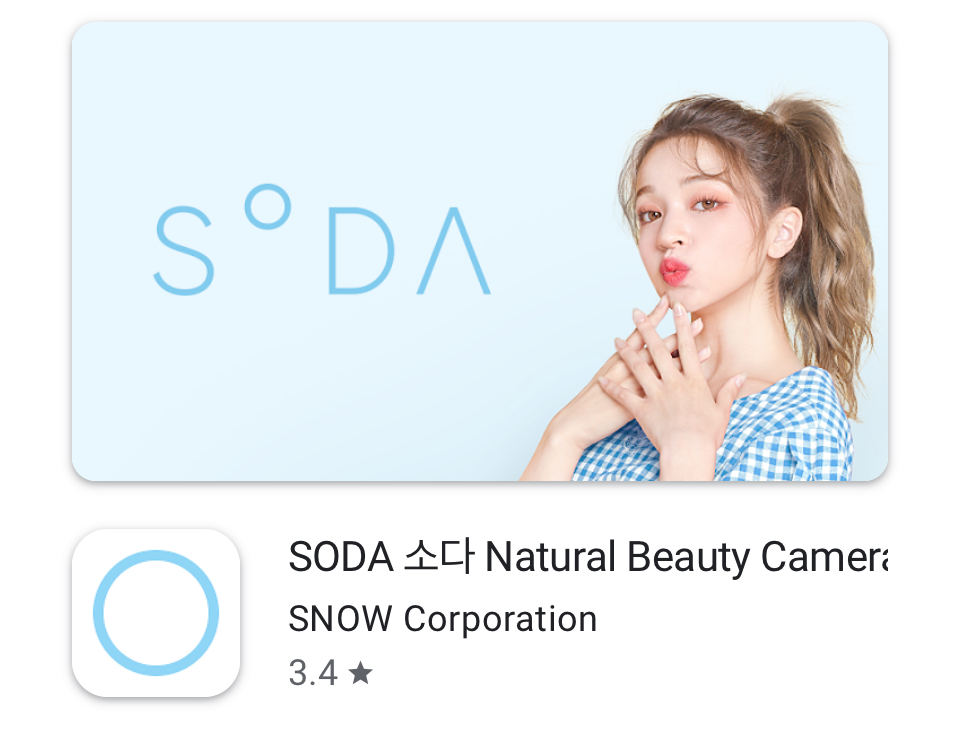
Task: Click the small circle 'O' in SODA logo
Action: [268, 207]
